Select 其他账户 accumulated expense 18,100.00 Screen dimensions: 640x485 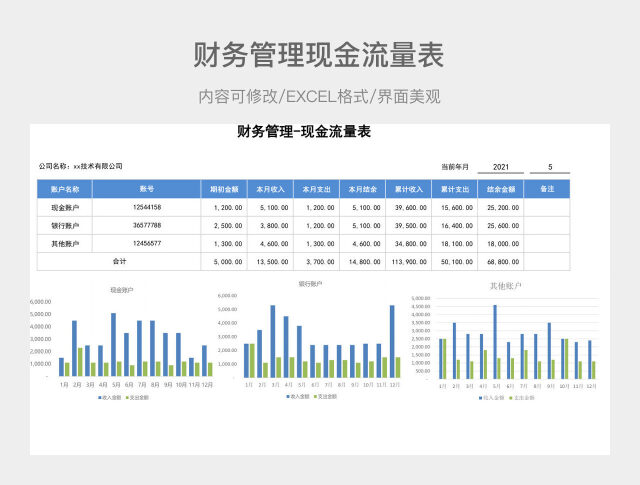457,244
